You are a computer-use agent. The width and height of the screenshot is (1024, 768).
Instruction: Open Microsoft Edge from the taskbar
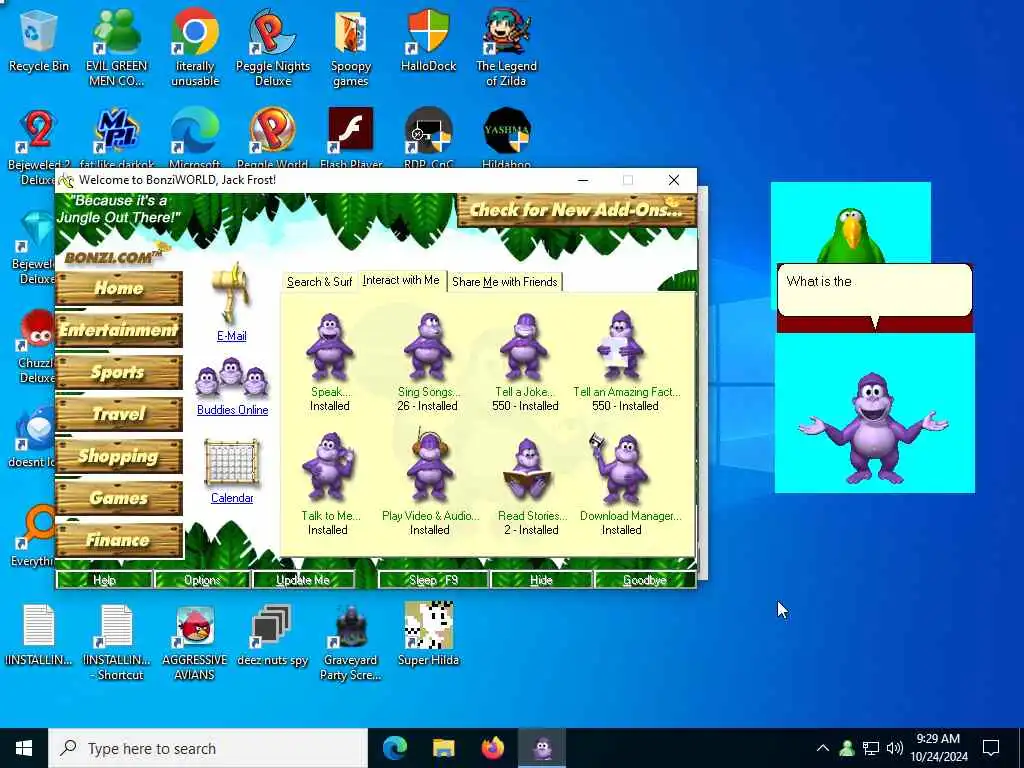click(394, 748)
